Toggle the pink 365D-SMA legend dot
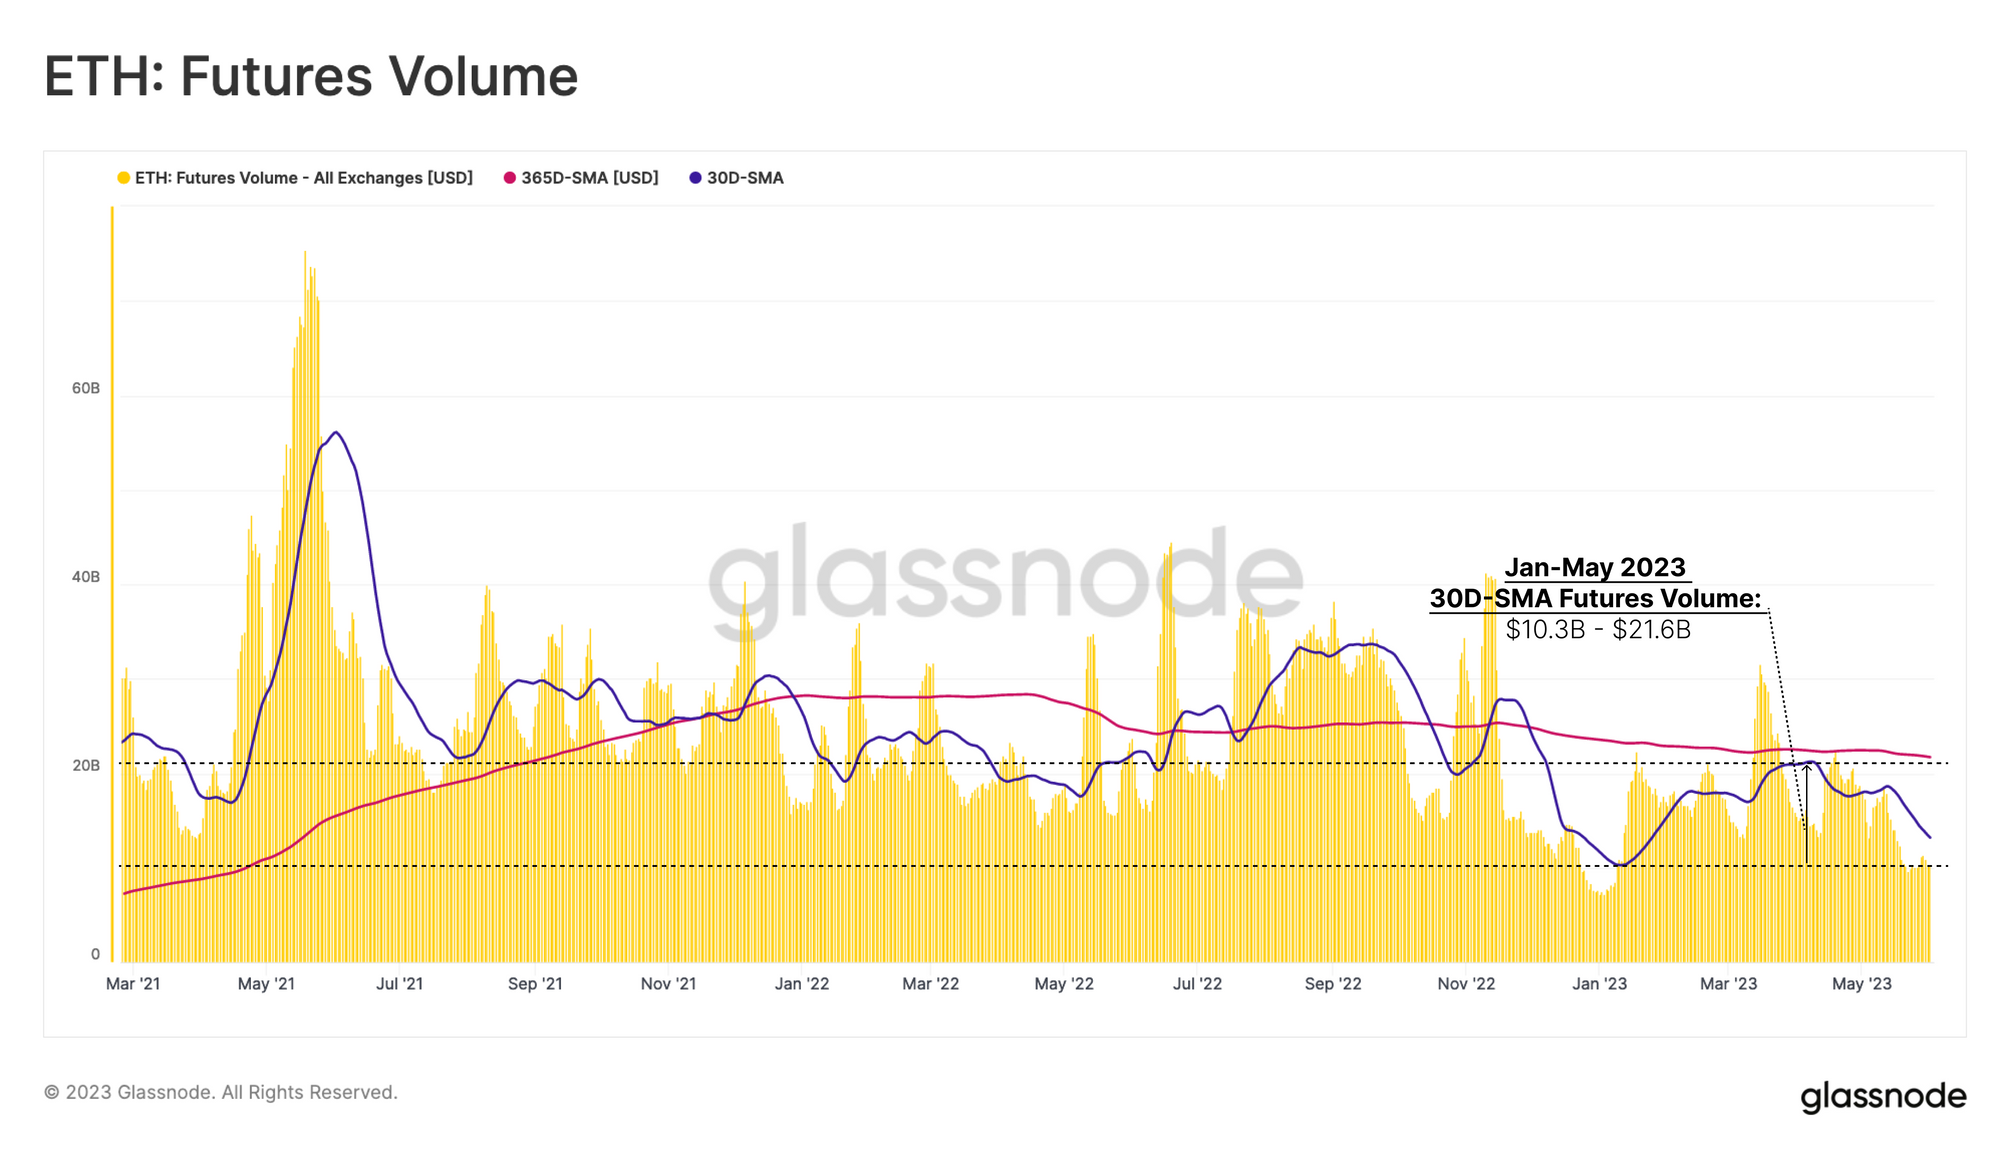This screenshot has height=1152, width=2000. pyautogui.click(x=510, y=178)
